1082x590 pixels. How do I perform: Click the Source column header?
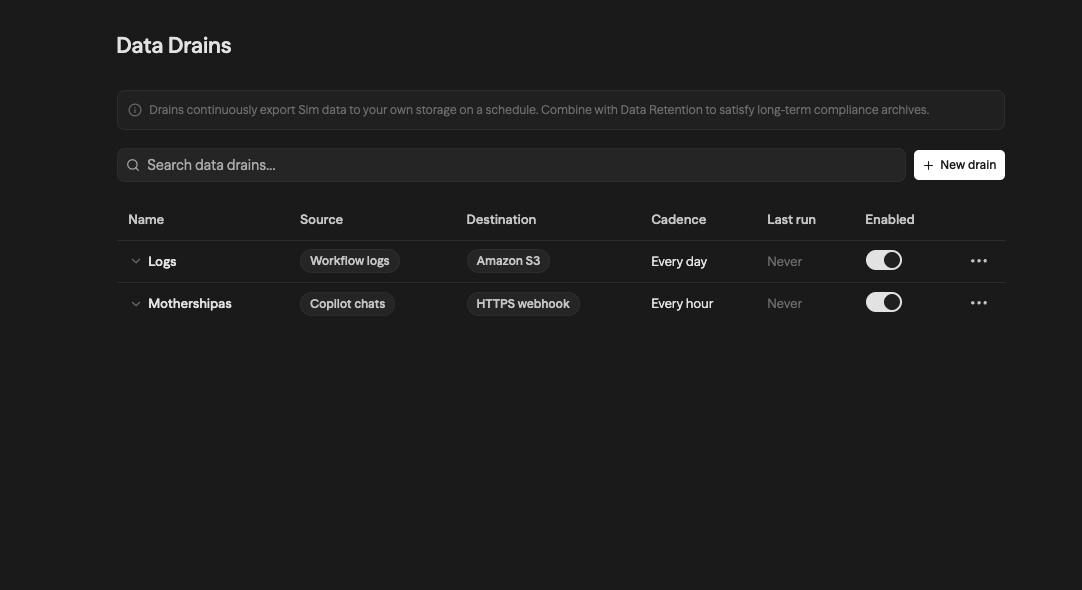[x=322, y=219]
